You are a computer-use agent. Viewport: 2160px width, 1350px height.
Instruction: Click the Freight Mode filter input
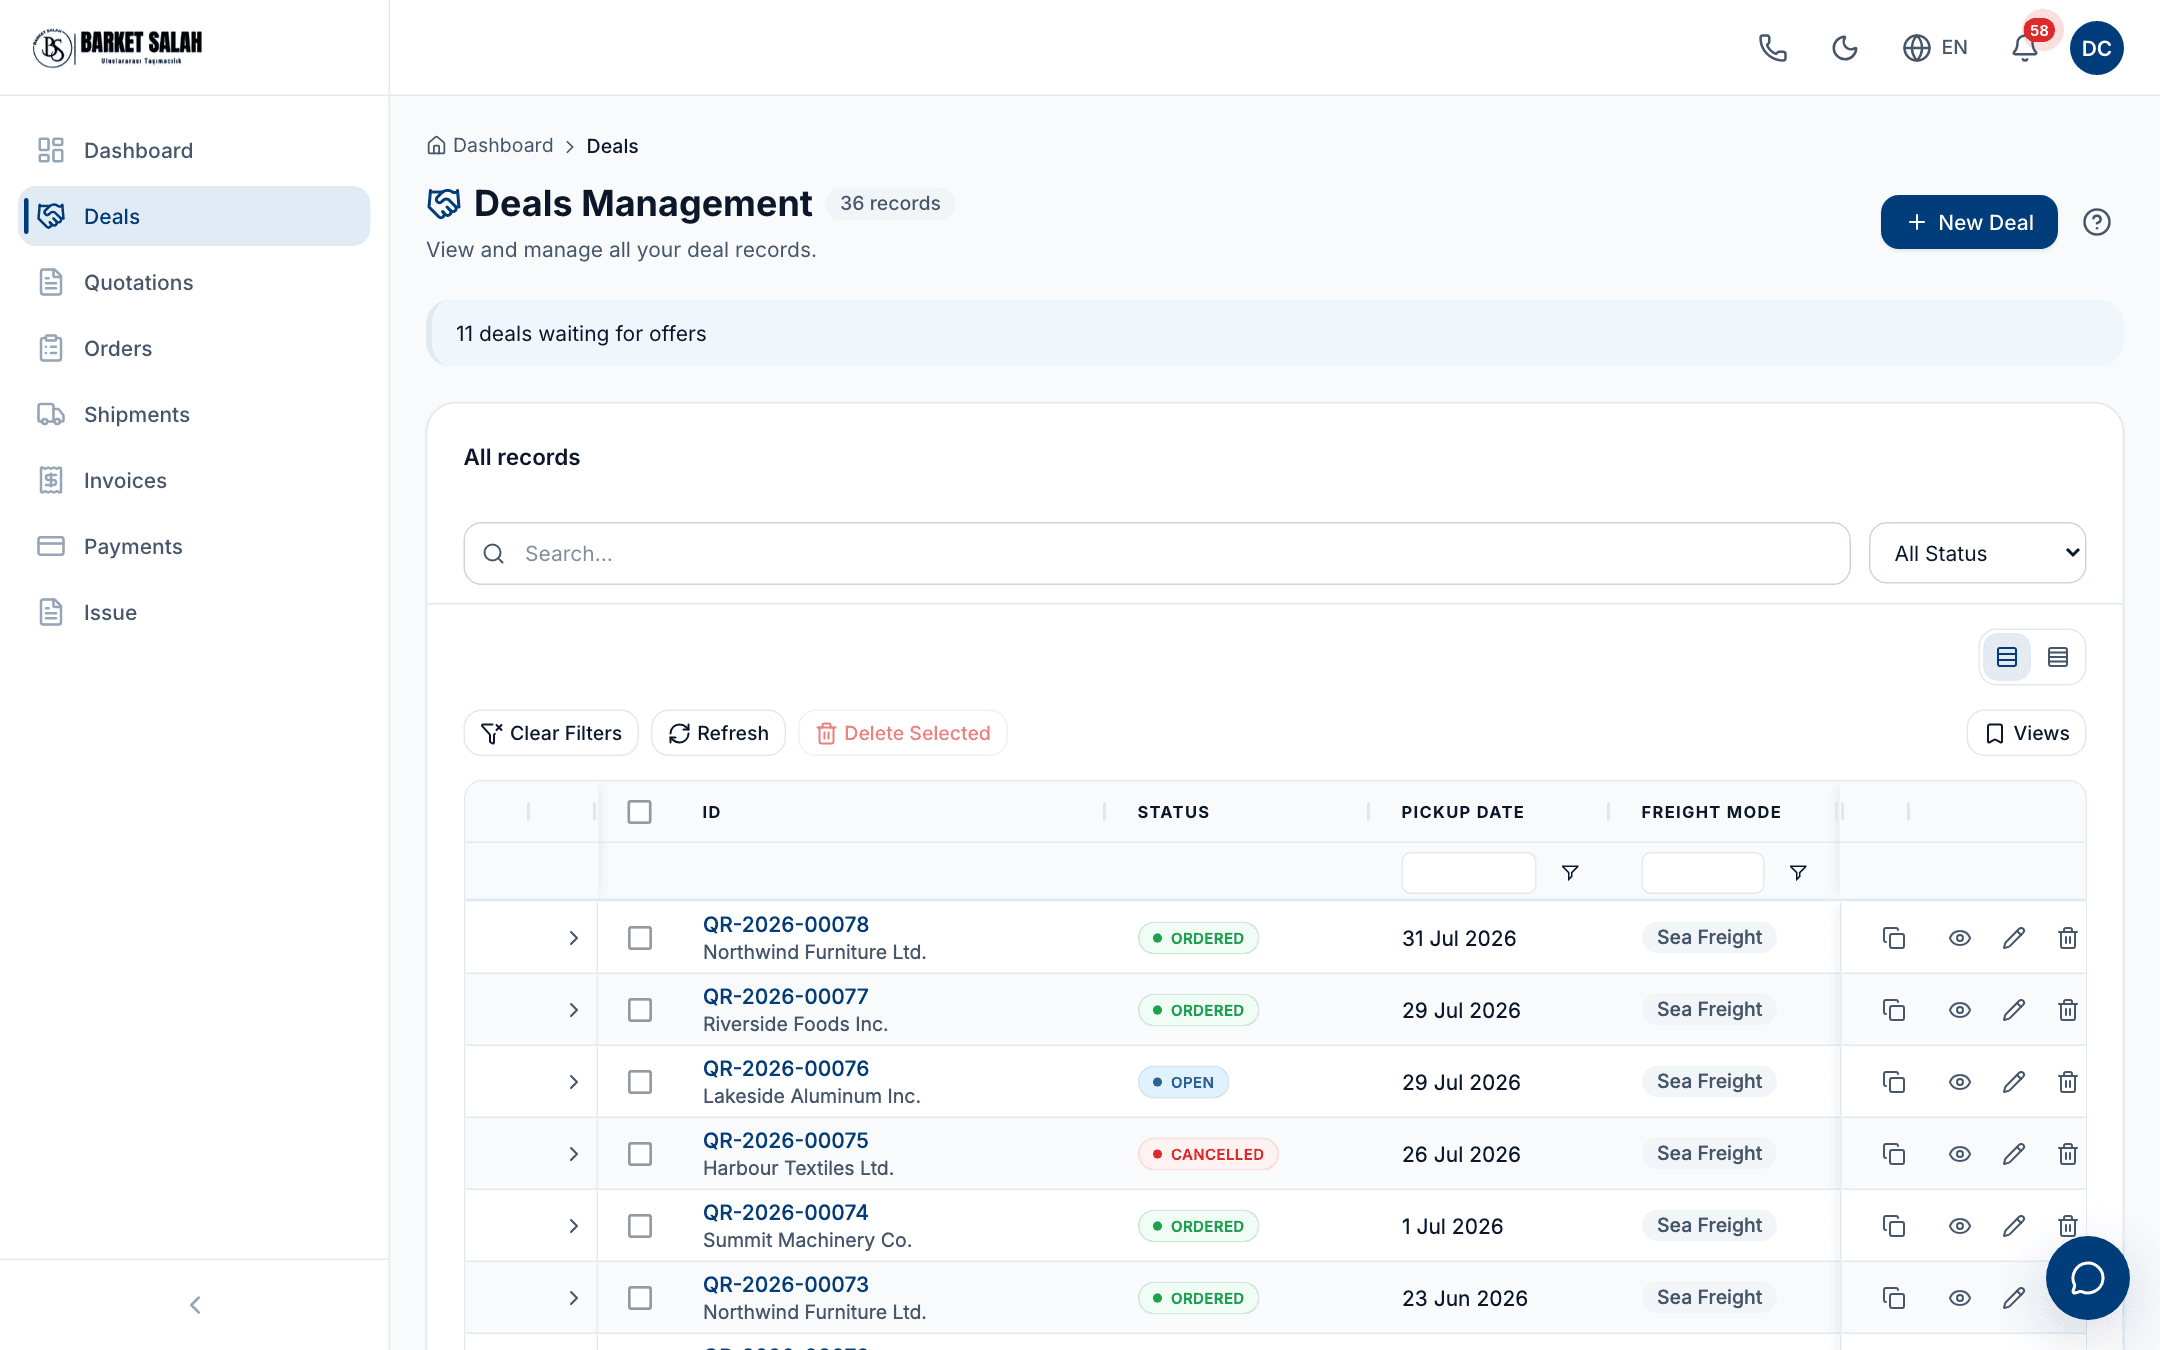coord(1702,873)
